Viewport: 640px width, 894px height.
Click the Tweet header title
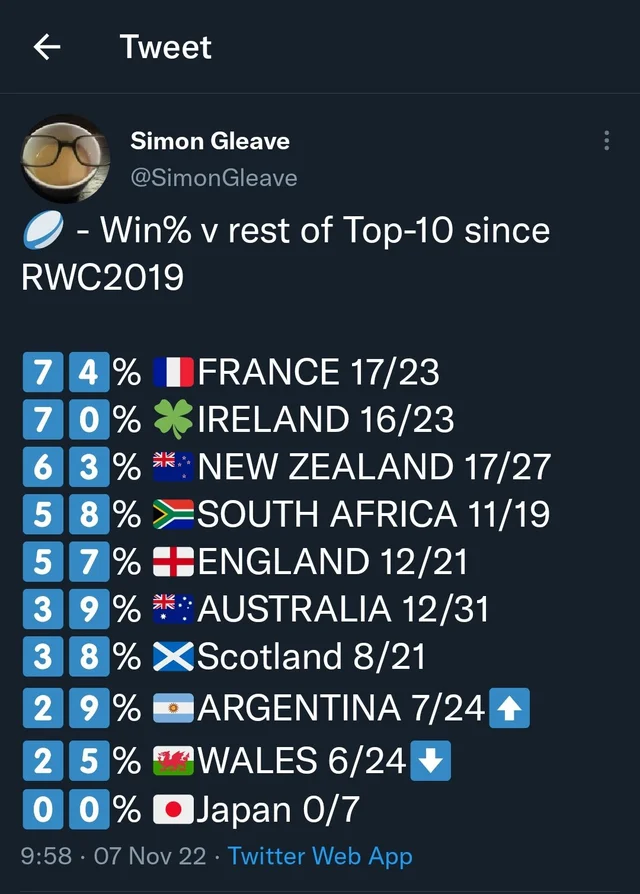pyautogui.click(x=166, y=47)
